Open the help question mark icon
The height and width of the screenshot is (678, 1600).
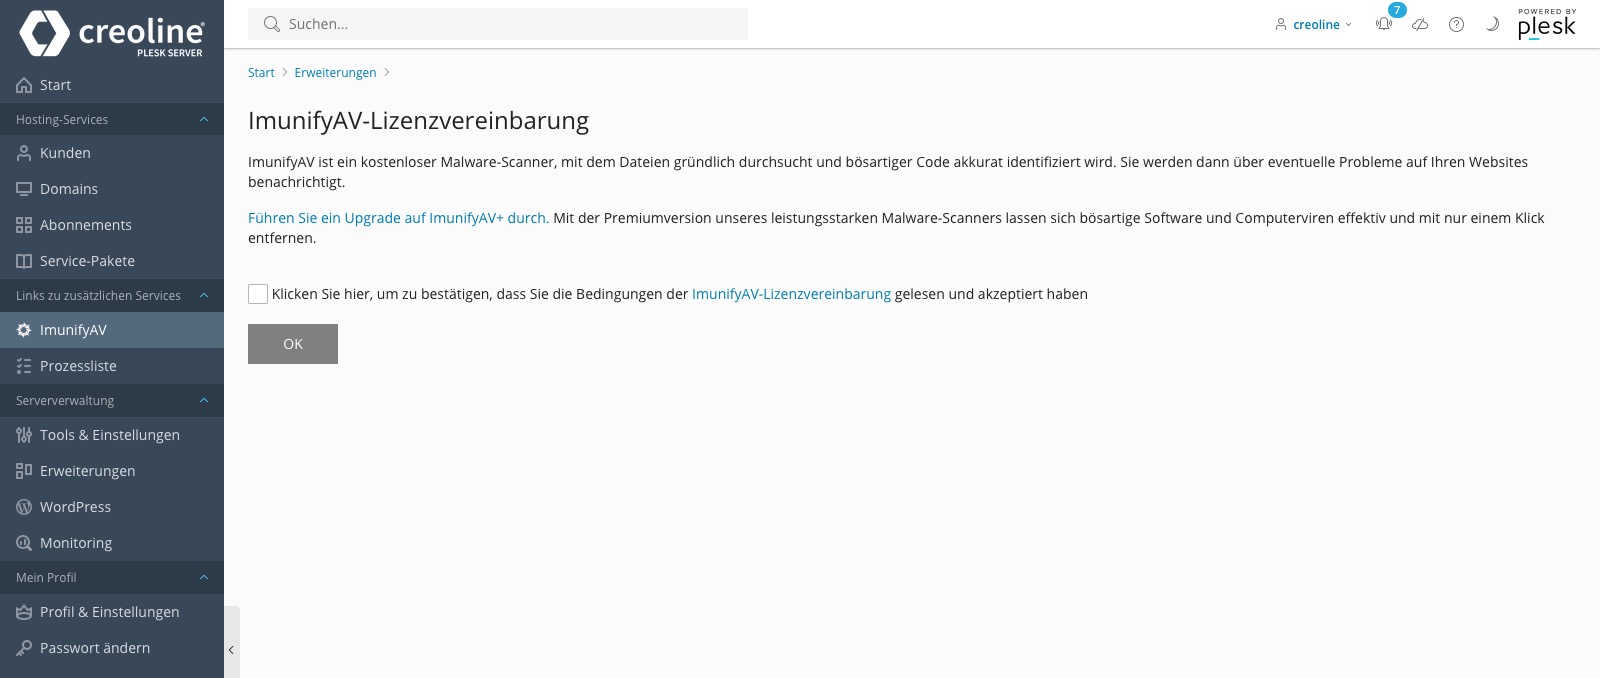coord(1456,24)
